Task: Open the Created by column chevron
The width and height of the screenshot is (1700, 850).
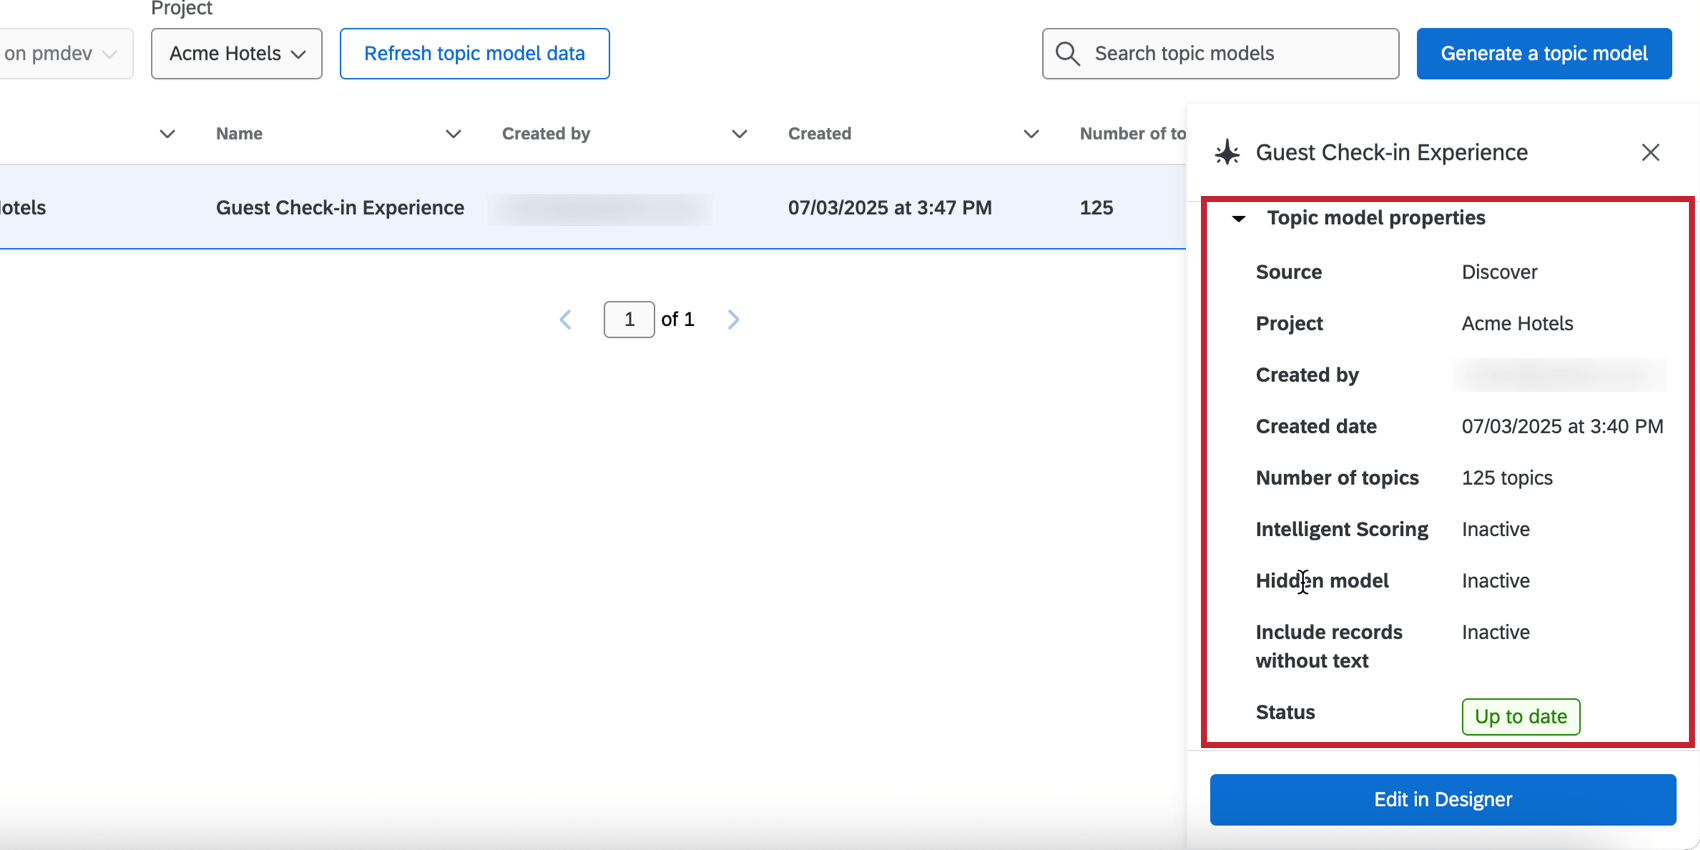Action: 739,134
